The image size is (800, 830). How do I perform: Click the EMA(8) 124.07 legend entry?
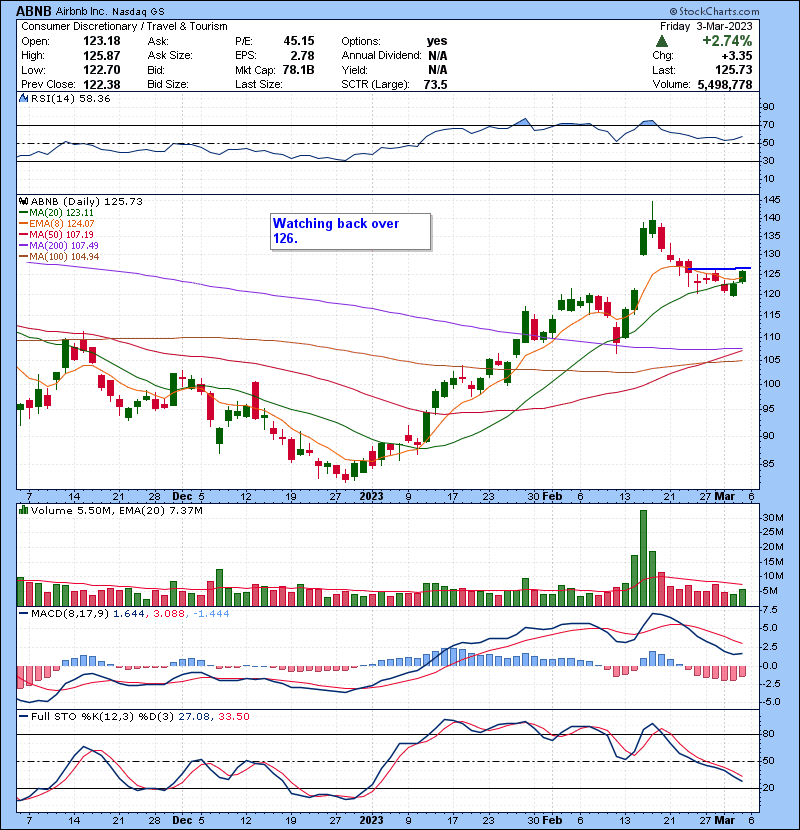[57, 223]
